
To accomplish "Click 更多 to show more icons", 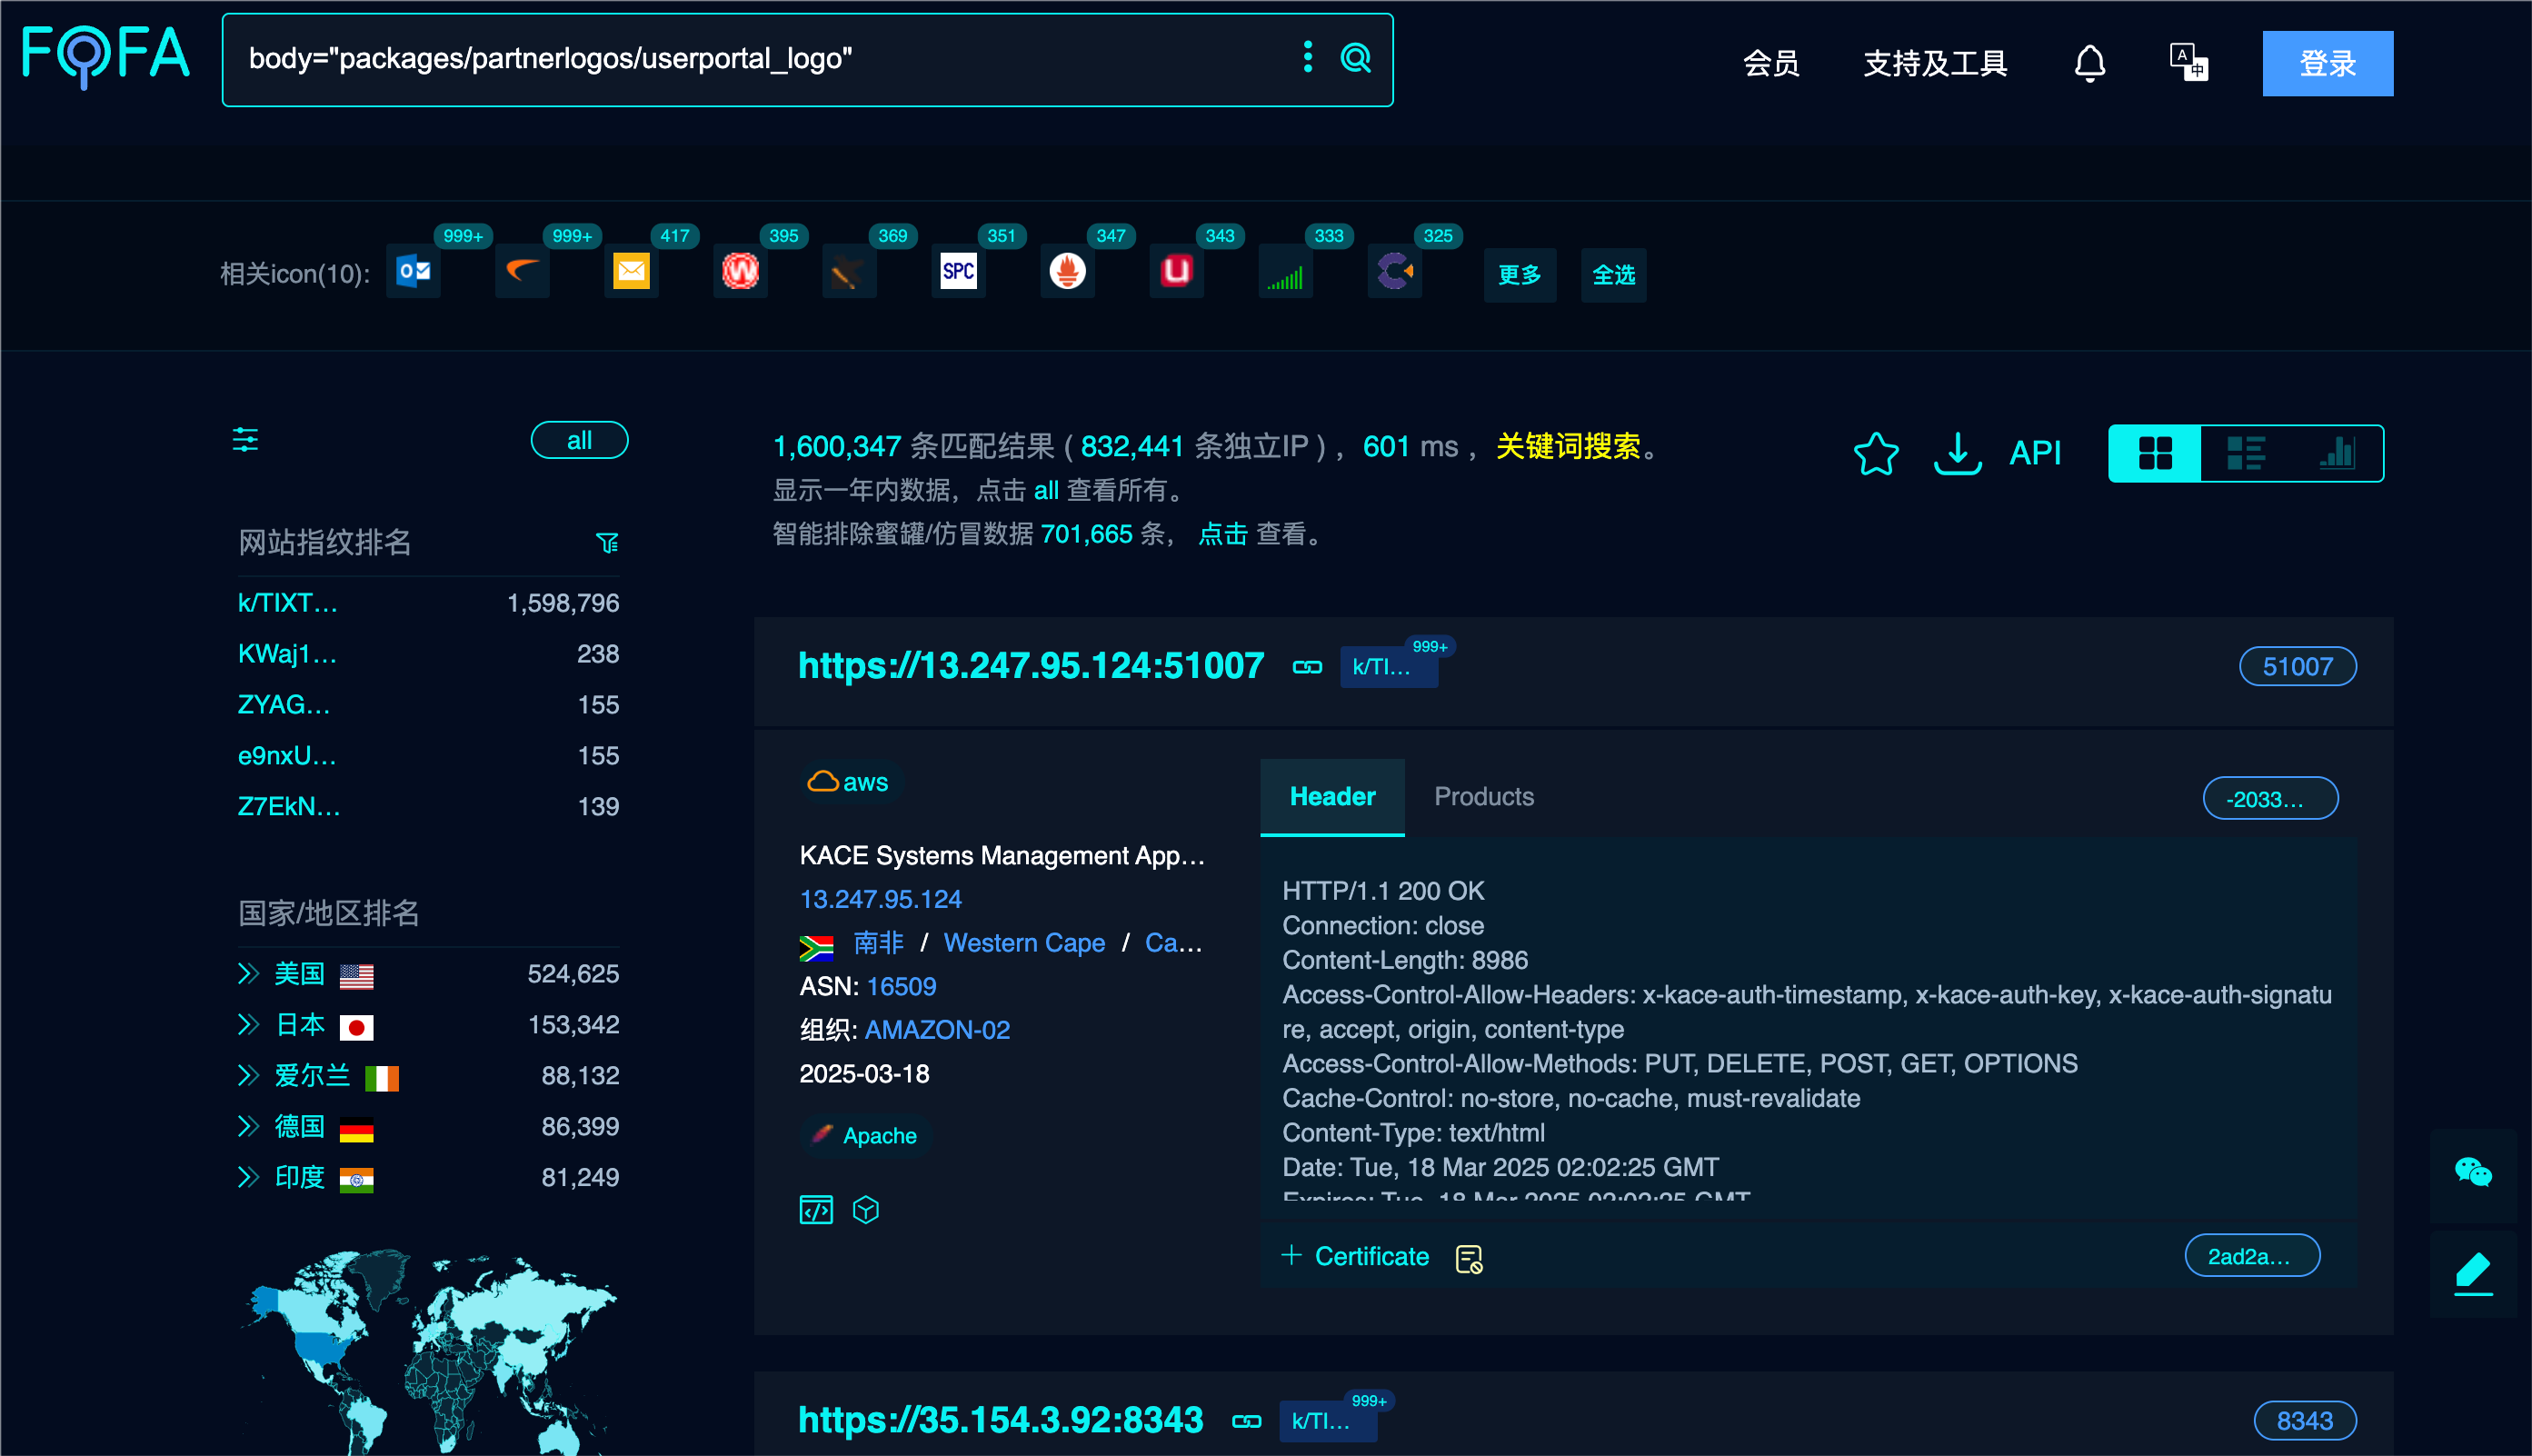I will 1519,274.
